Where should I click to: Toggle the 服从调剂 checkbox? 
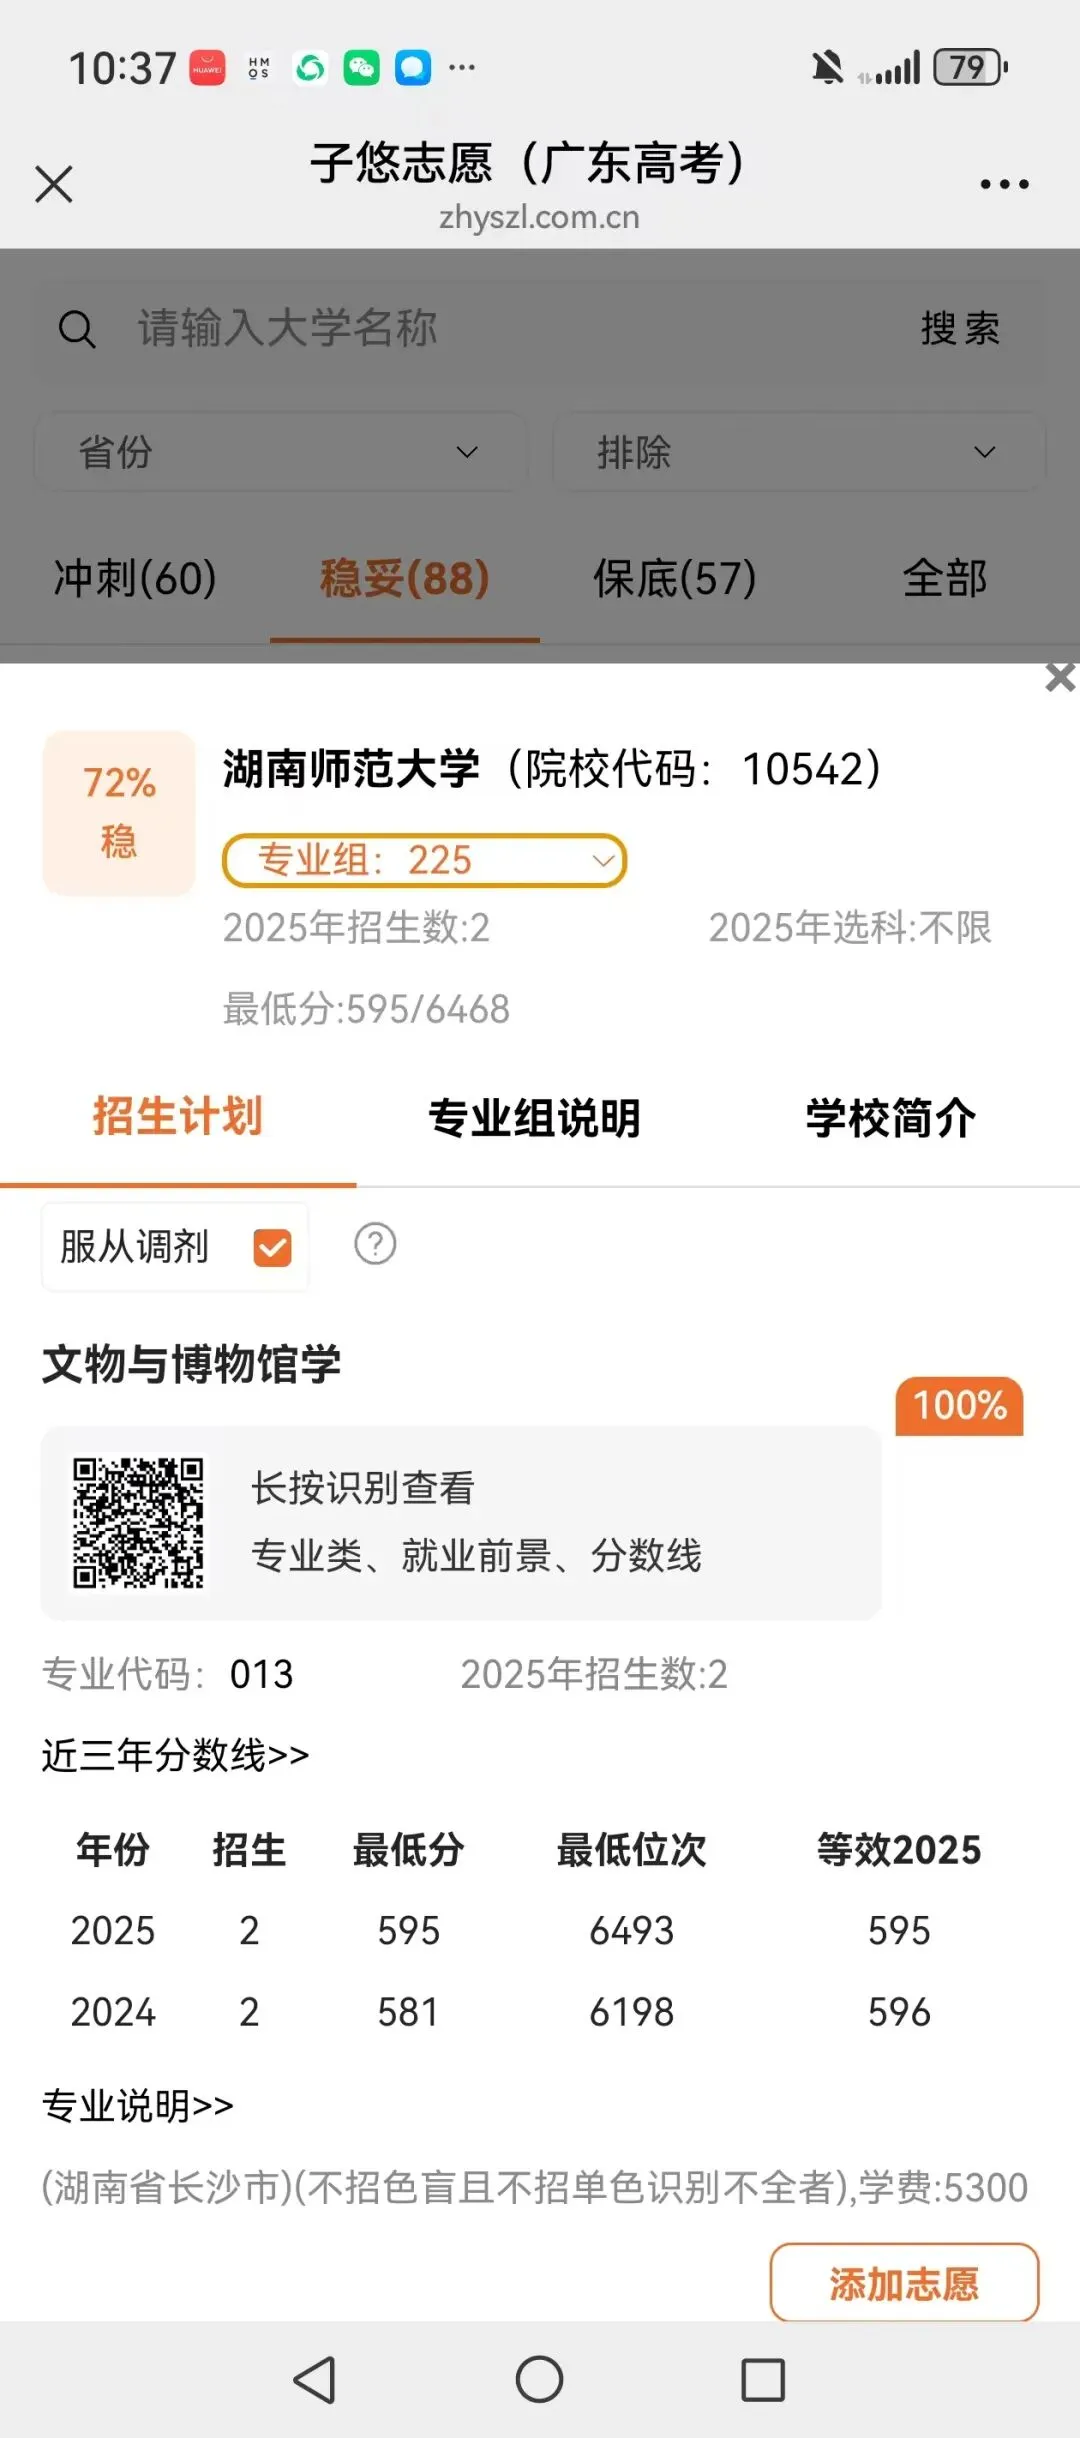click(x=272, y=1247)
